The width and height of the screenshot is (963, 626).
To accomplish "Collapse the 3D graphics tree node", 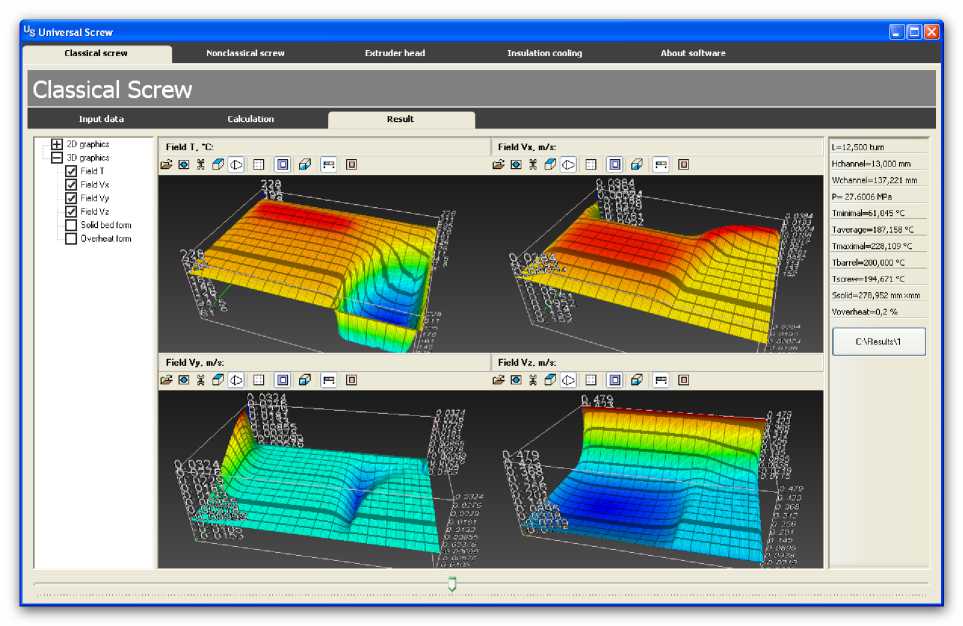I will [x=57, y=158].
